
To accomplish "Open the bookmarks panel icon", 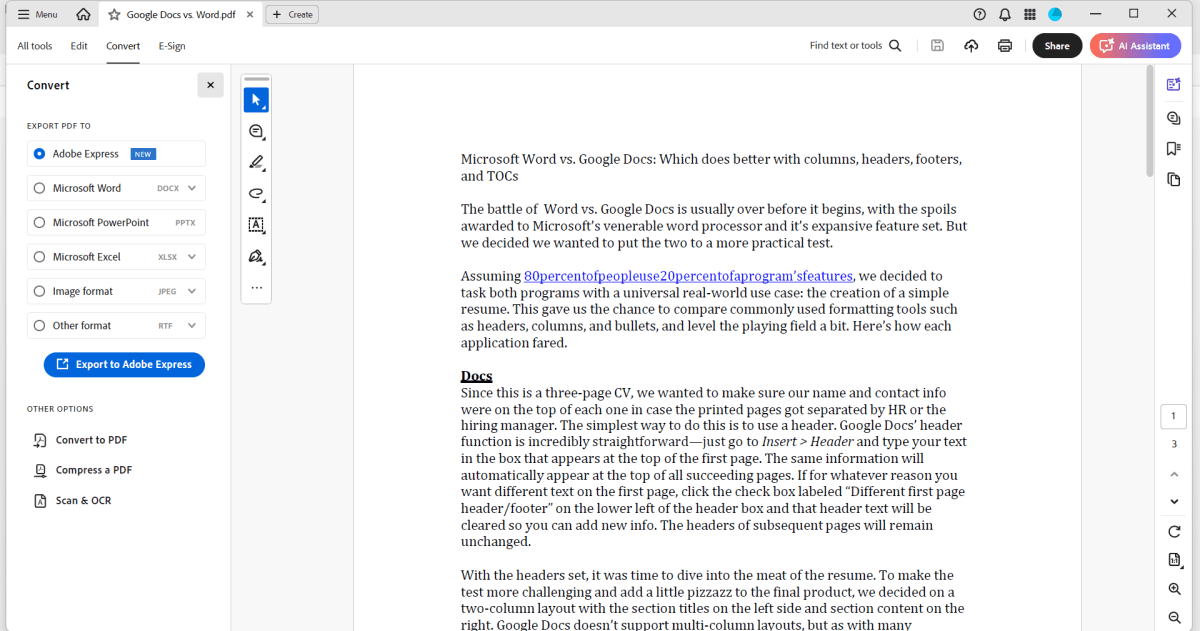I will pyautogui.click(x=1174, y=146).
